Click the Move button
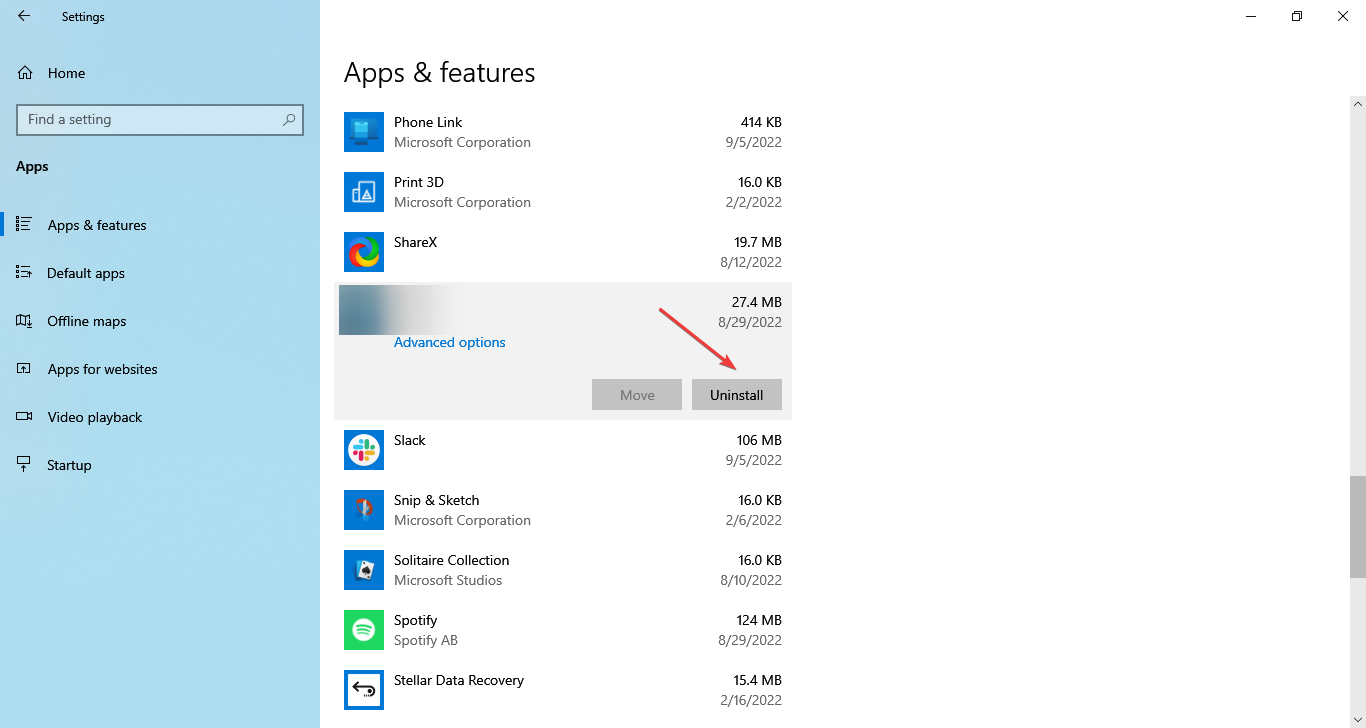This screenshot has height=728, width=1366. (637, 395)
